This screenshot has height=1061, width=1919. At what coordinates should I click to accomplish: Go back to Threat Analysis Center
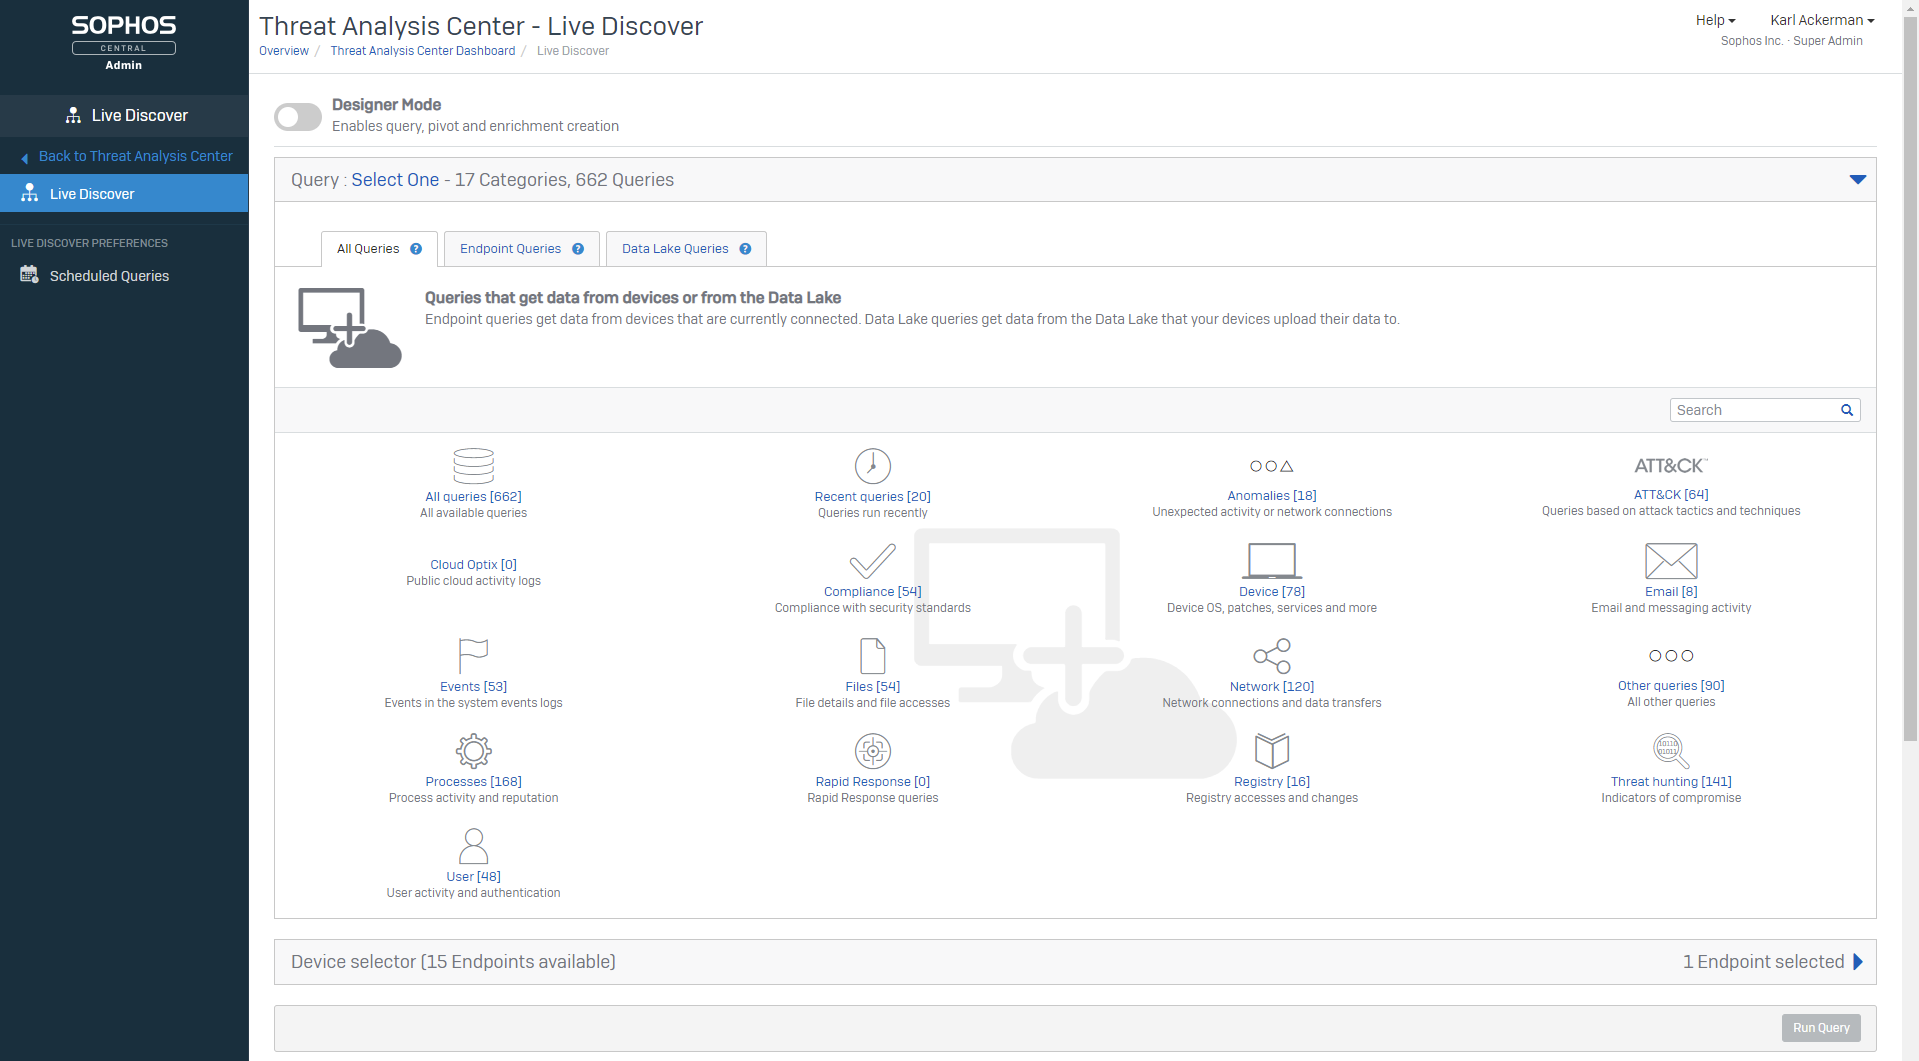point(135,156)
